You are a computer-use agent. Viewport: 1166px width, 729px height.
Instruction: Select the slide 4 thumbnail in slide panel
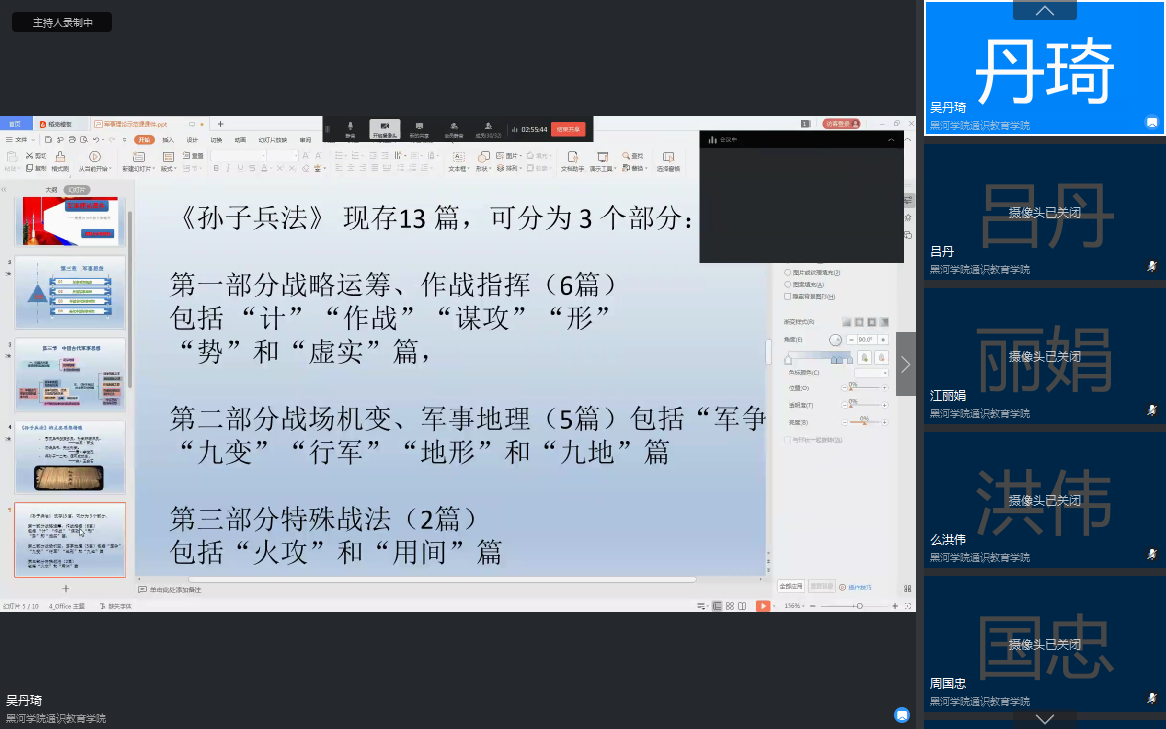(x=70, y=455)
